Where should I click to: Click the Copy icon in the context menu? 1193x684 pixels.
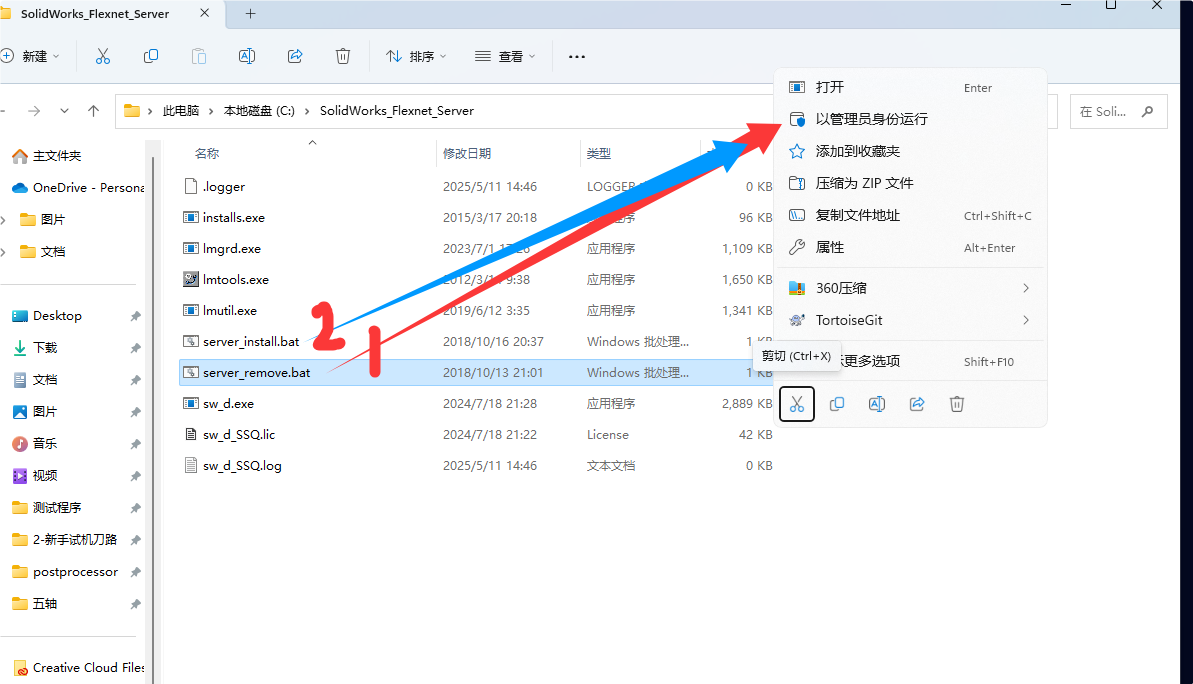tap(837, 404)
